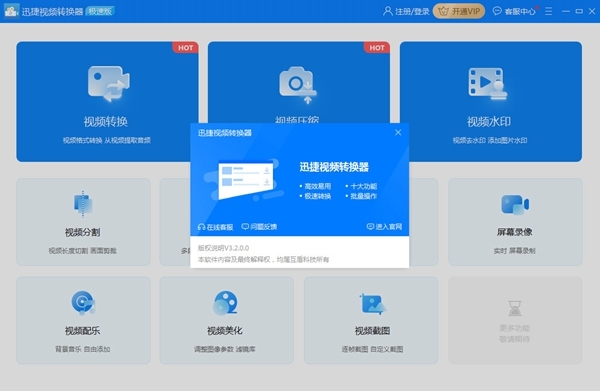Click the 更多功能 hourglass placeholder icon
600x391 pixels.
tap(515, 308)
